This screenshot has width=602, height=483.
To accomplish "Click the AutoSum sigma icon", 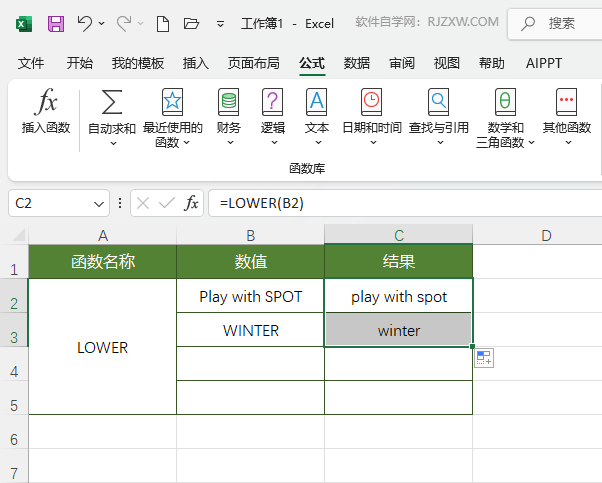I will [x=112, y=102].
